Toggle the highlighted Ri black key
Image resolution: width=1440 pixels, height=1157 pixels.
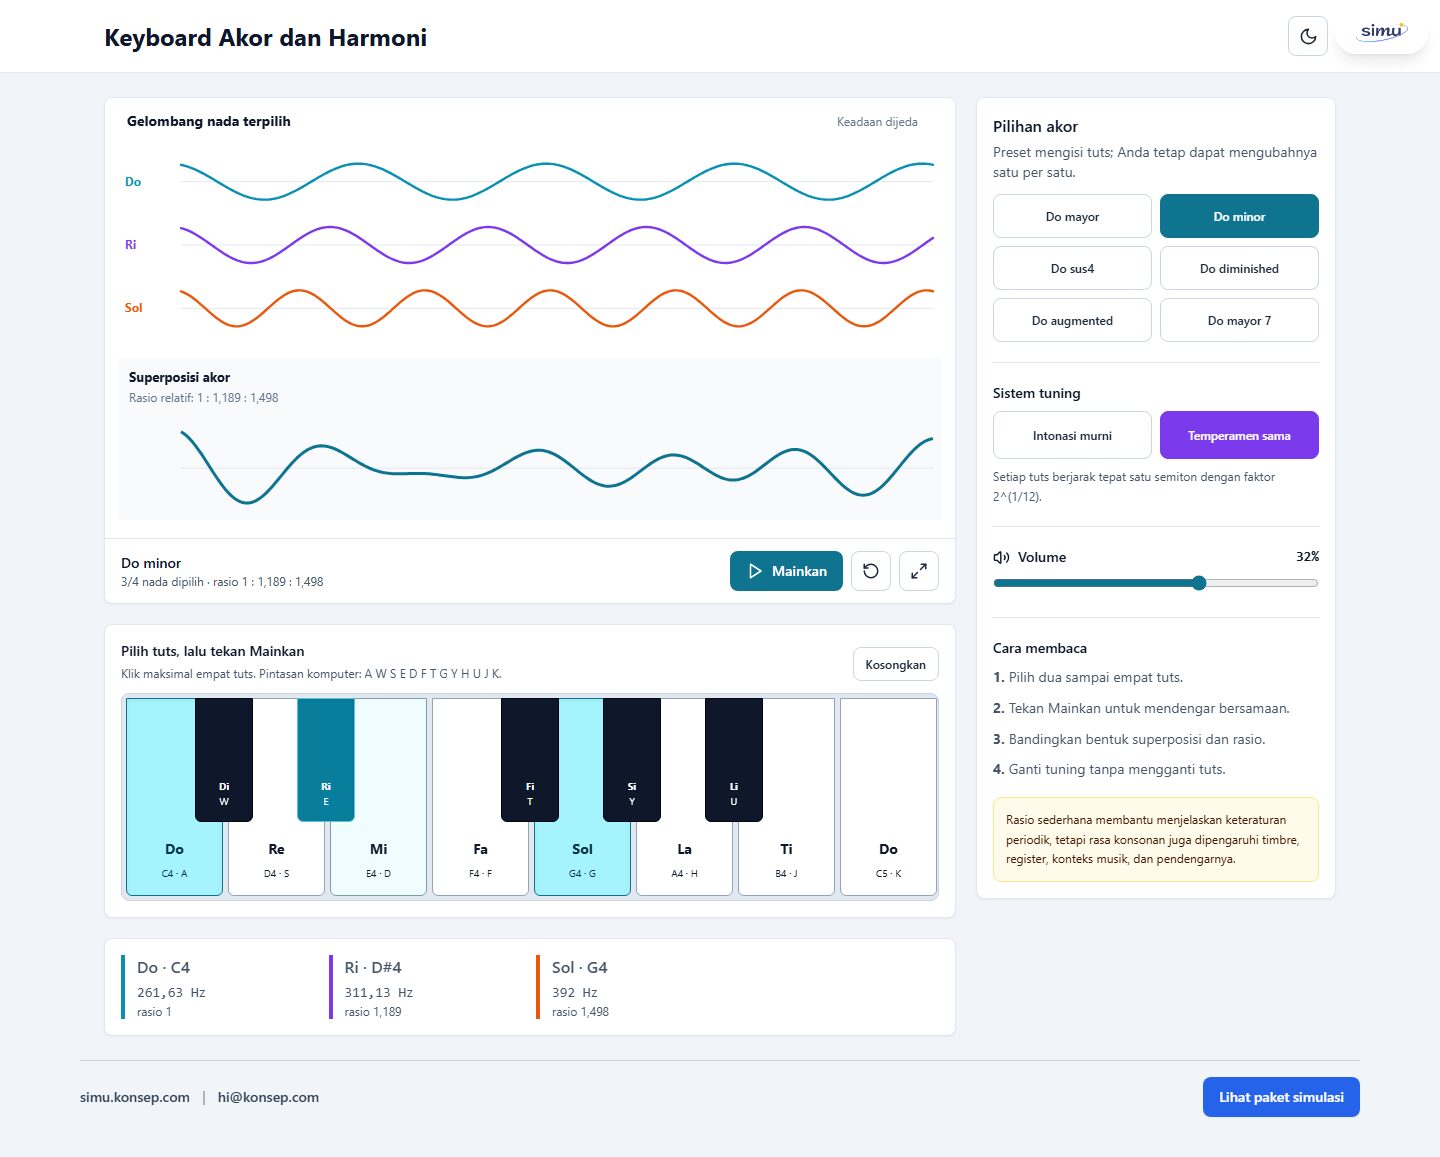point(326,760)
